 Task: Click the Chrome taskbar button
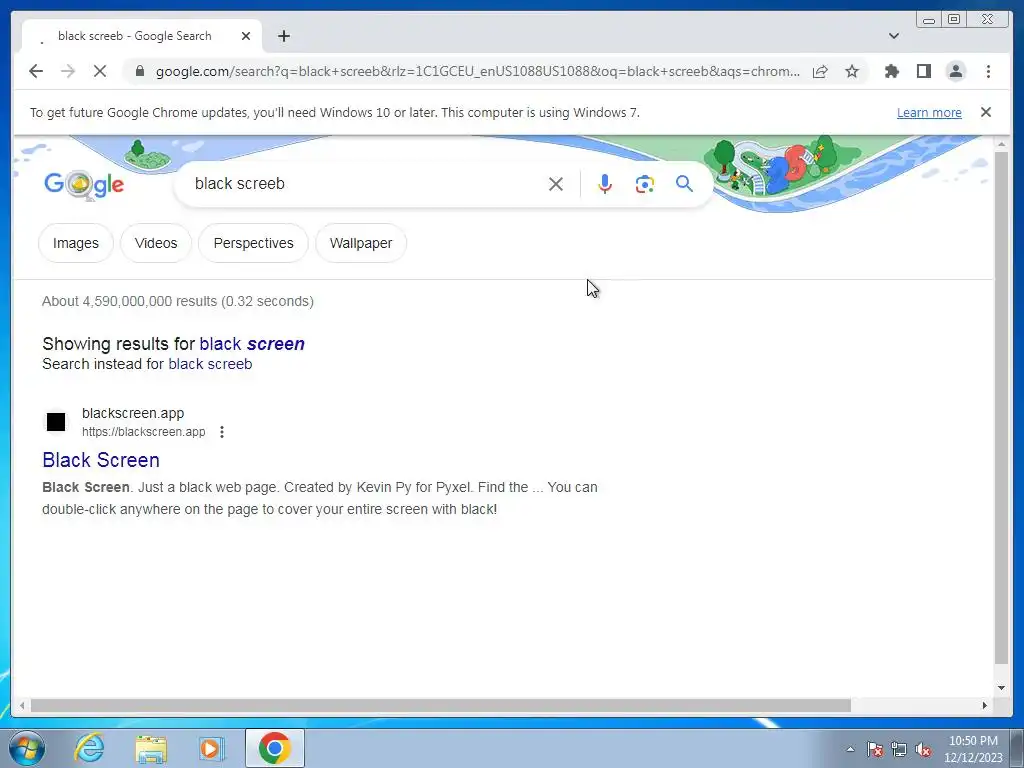274,748
